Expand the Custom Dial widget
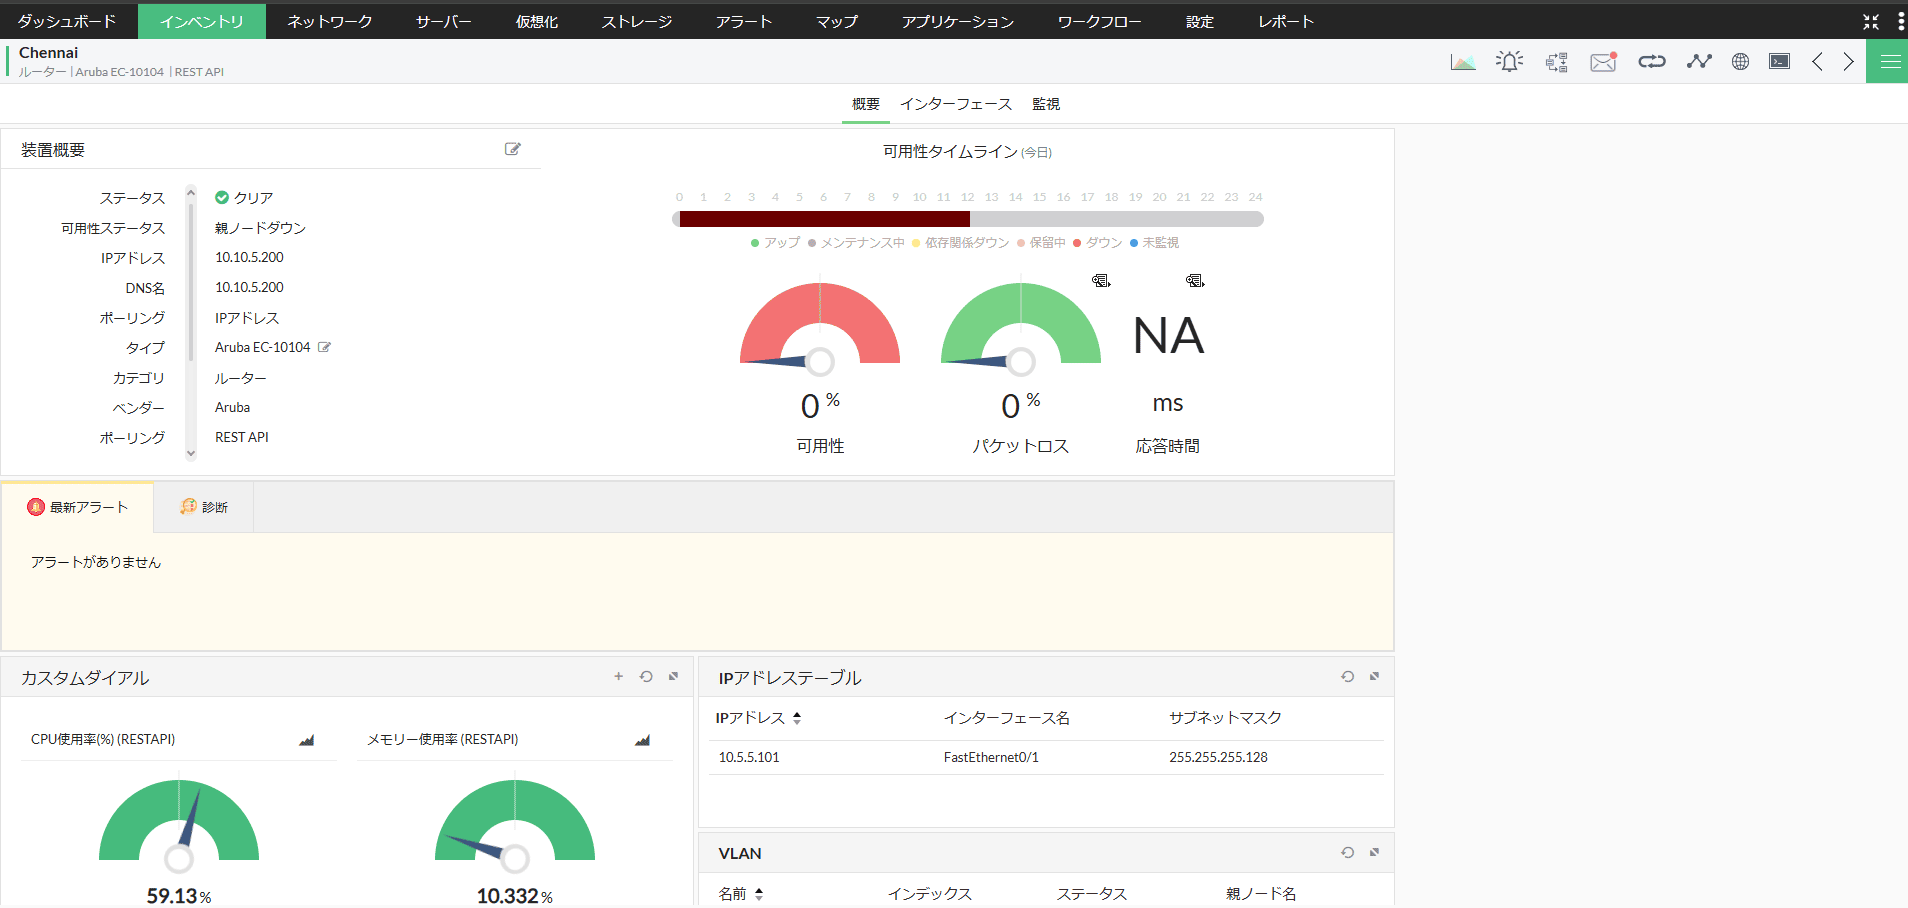Viewport: 1908px width, 908px height. pyautogui.click(x=674, y=677)
